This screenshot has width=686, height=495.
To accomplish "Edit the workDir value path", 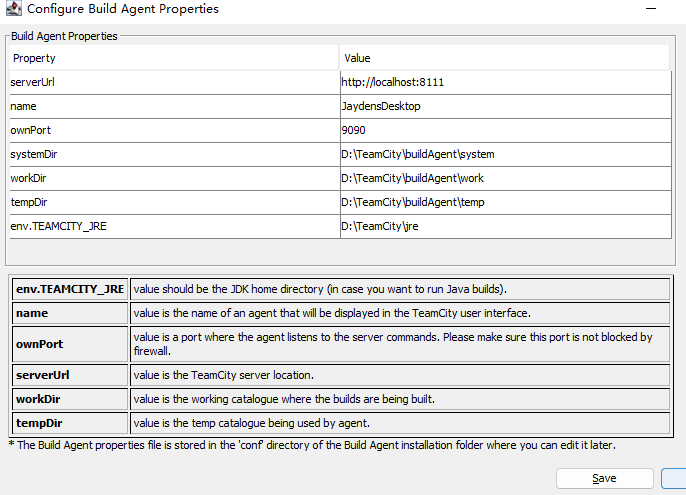I will click(506, 179).
